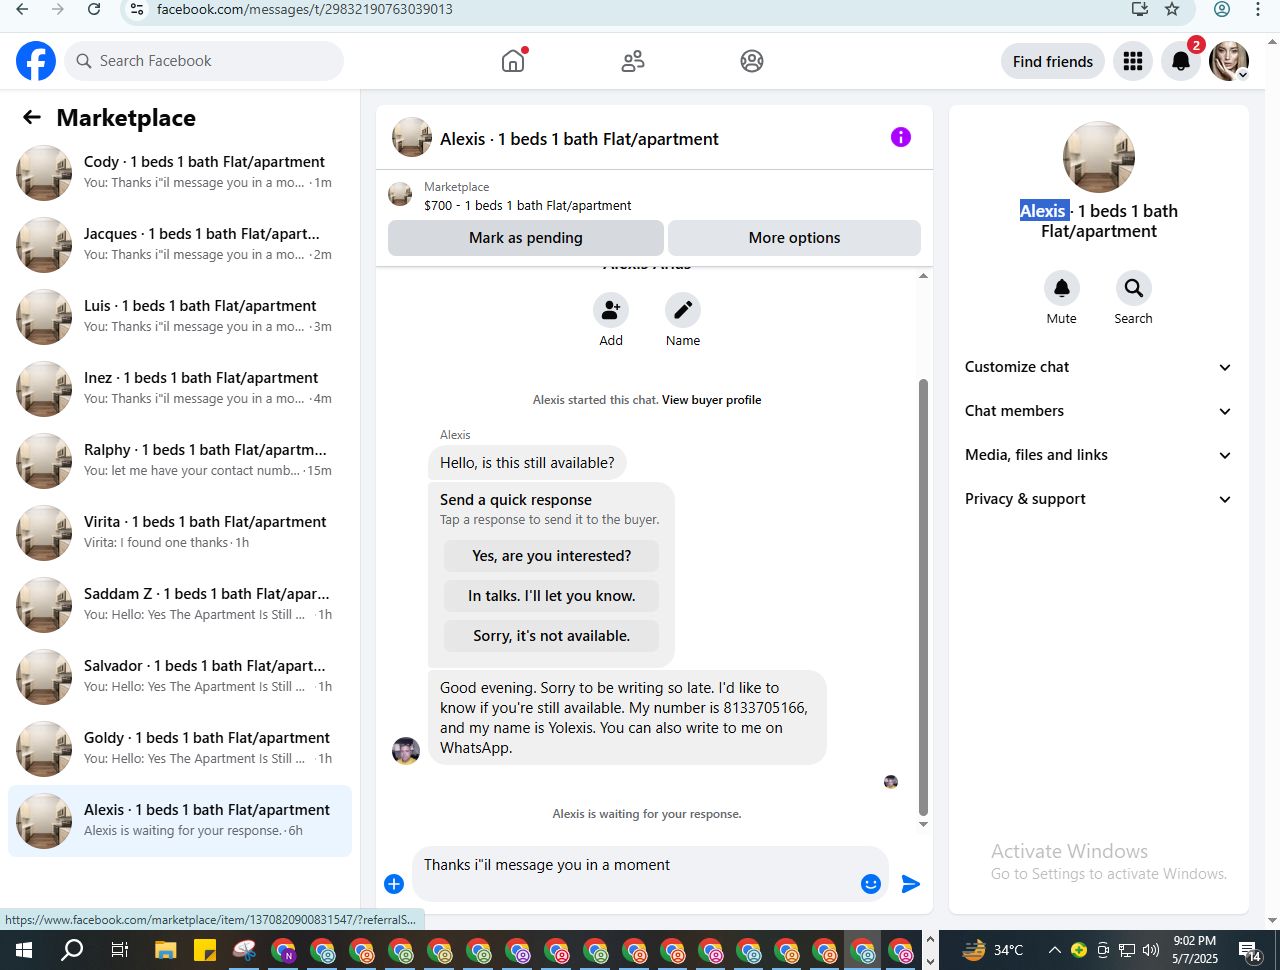Open the Groups icon in top navigation
The image size is (1280, 970).
click(x=752, y=61)
